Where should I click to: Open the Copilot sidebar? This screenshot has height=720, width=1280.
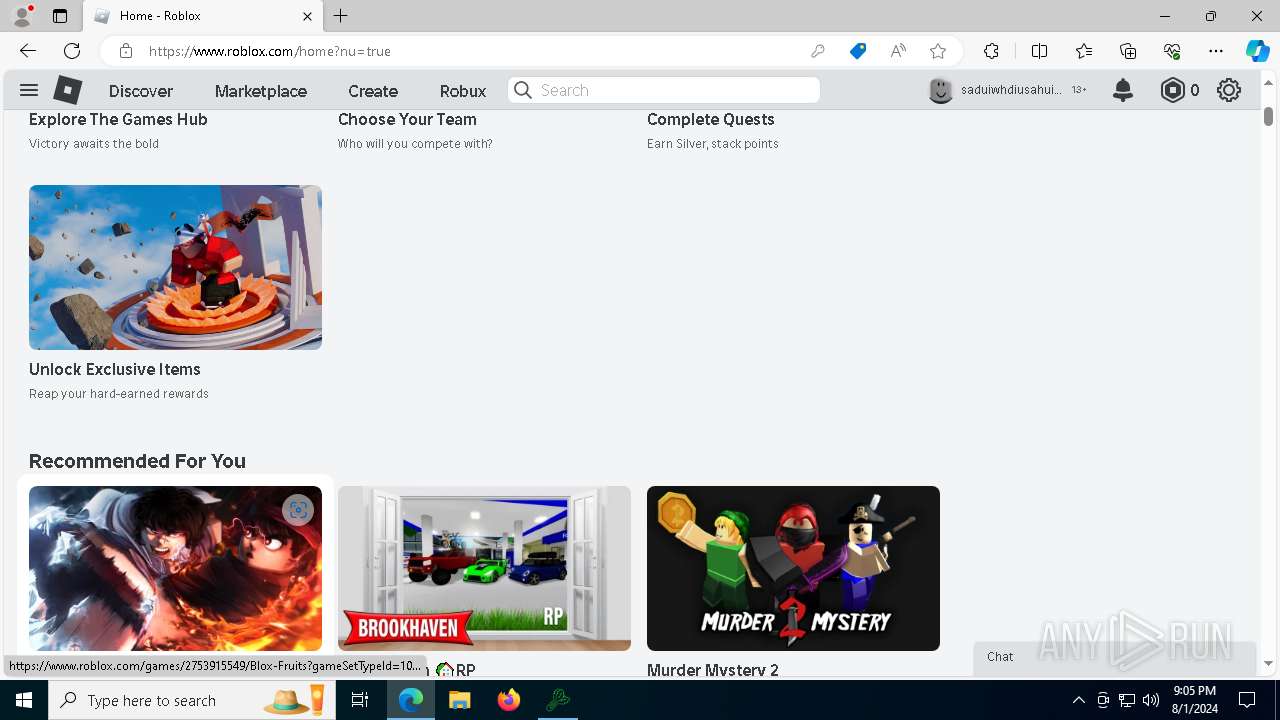pyautogui.click(x=1257, y=51)
